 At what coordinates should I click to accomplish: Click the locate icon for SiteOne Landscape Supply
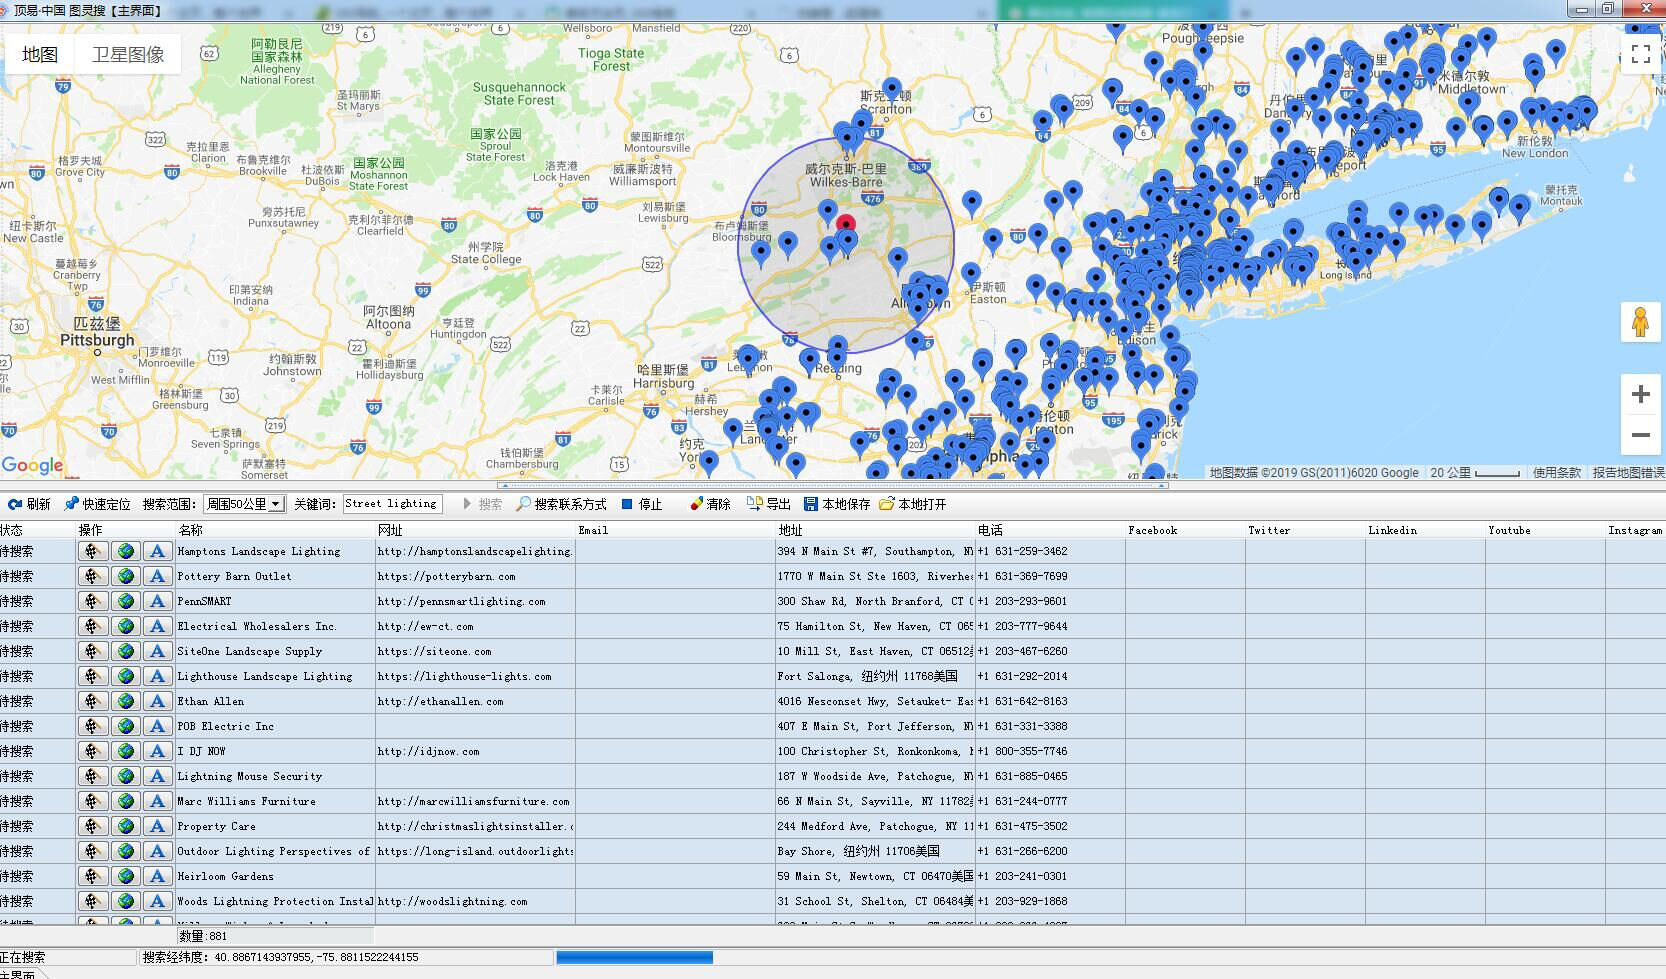[93, 651]
